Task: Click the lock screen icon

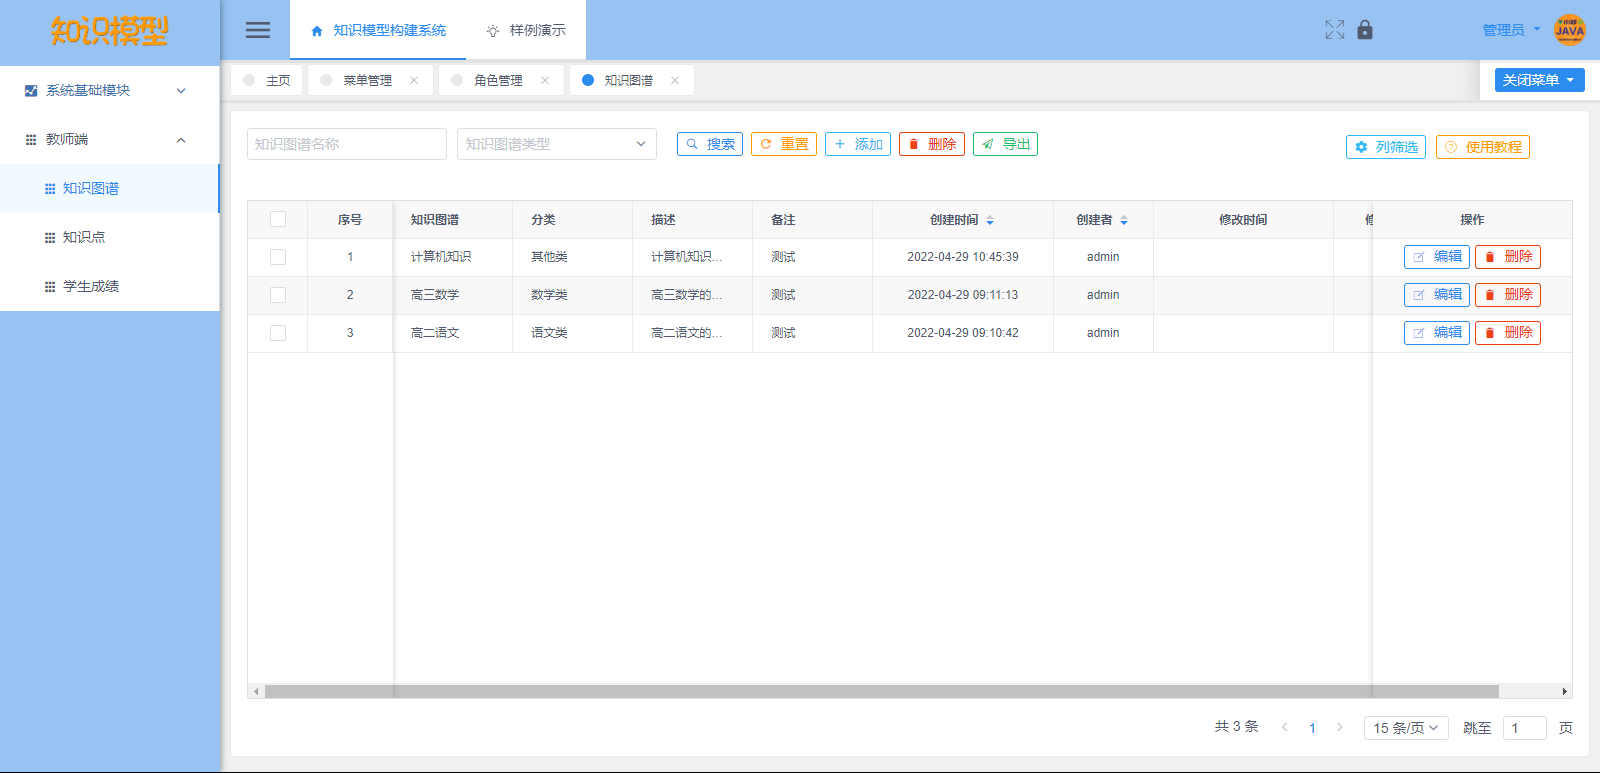Action: tap(1365, 30)
